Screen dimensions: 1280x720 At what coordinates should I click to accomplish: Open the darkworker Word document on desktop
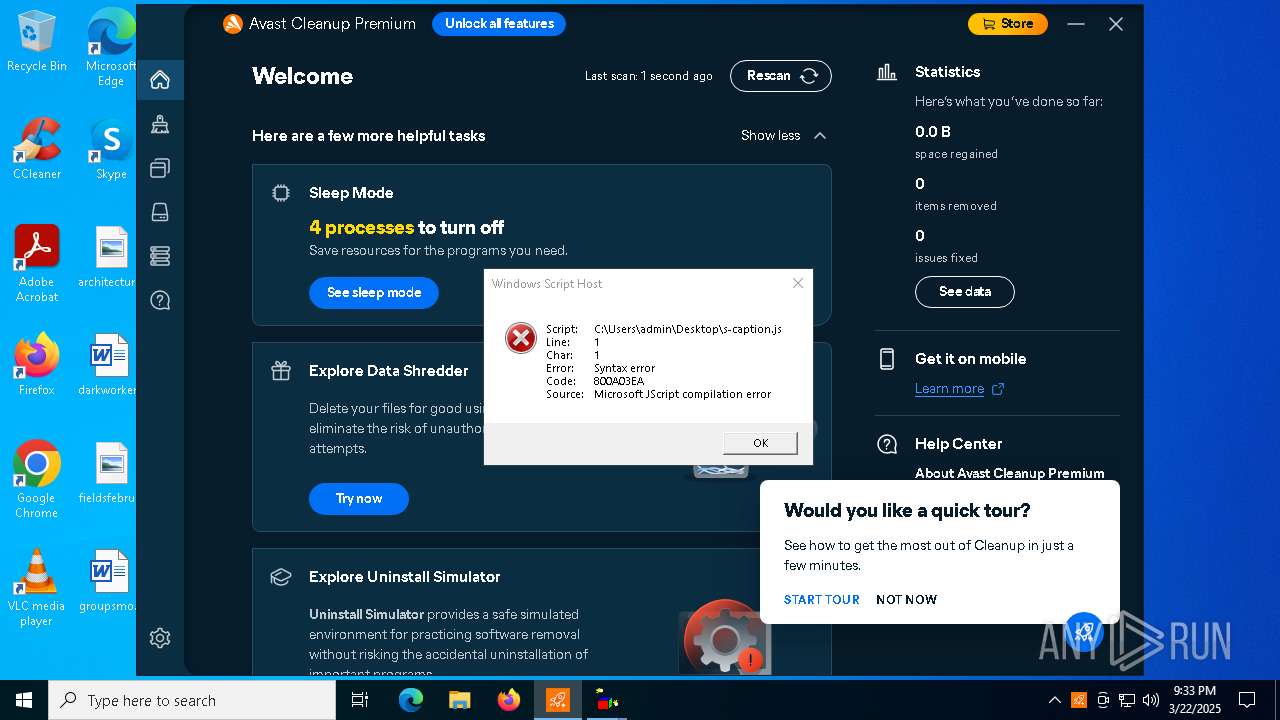[110, 365]
